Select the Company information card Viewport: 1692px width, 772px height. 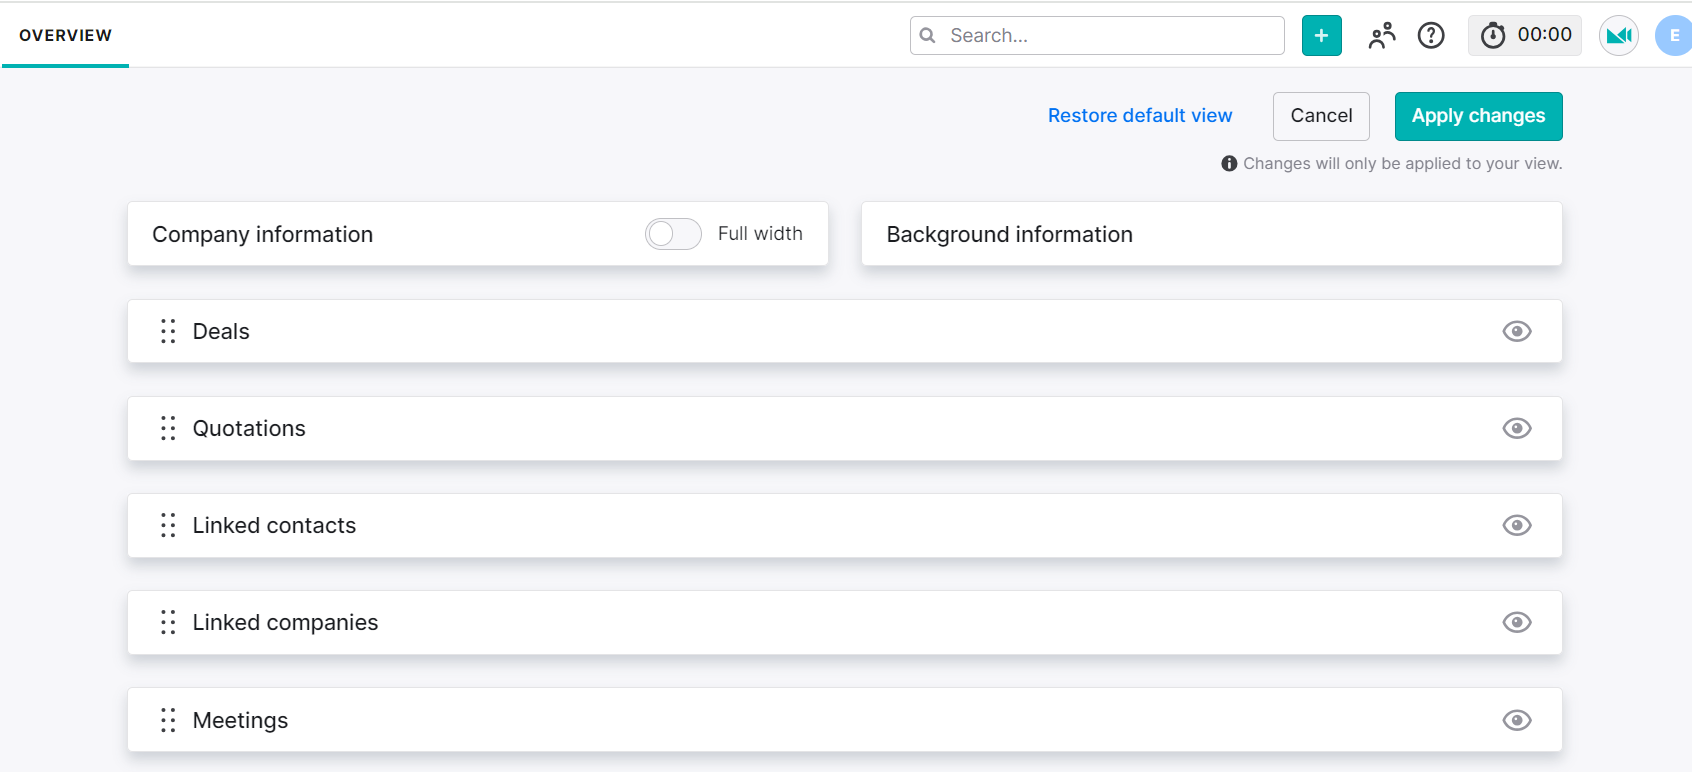478,234
